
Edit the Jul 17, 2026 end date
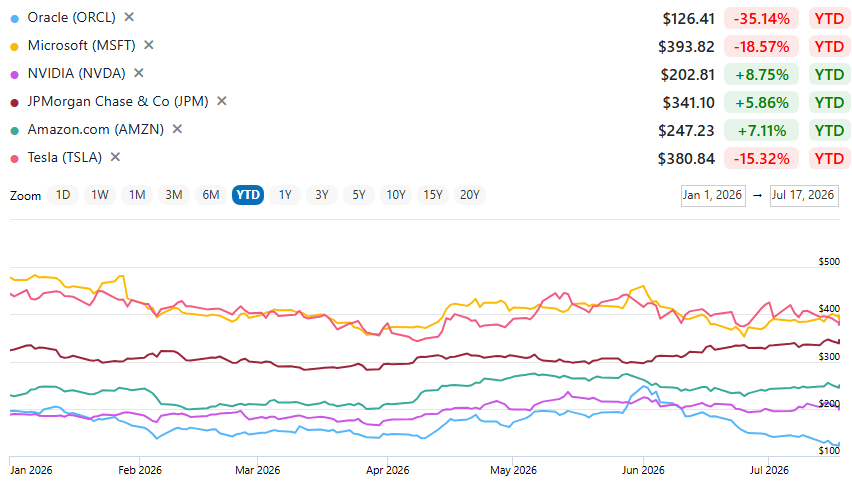pyautogui.click(x=804, y=196)
